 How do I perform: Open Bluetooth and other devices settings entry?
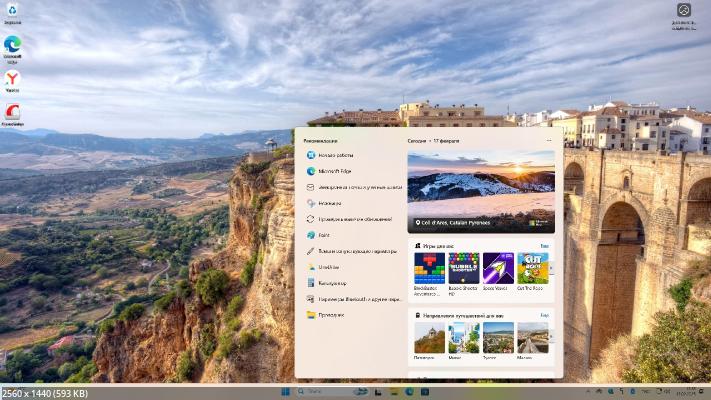[354, 299]
